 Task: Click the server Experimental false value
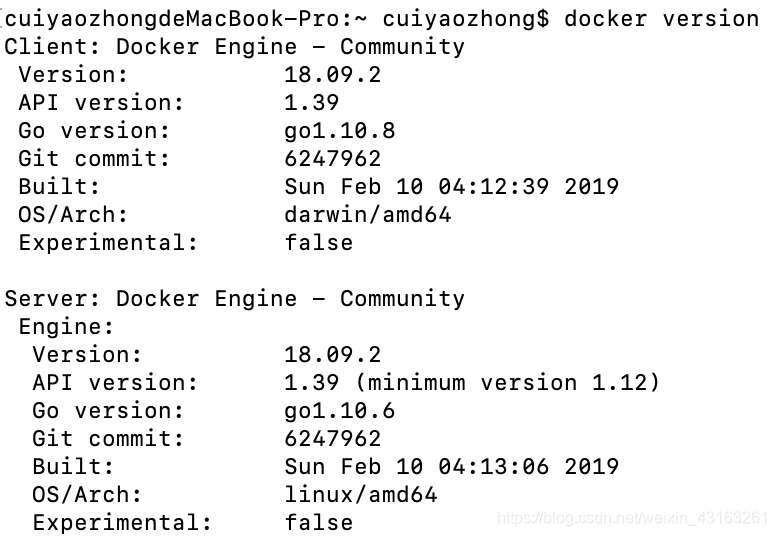pos(319,523)
